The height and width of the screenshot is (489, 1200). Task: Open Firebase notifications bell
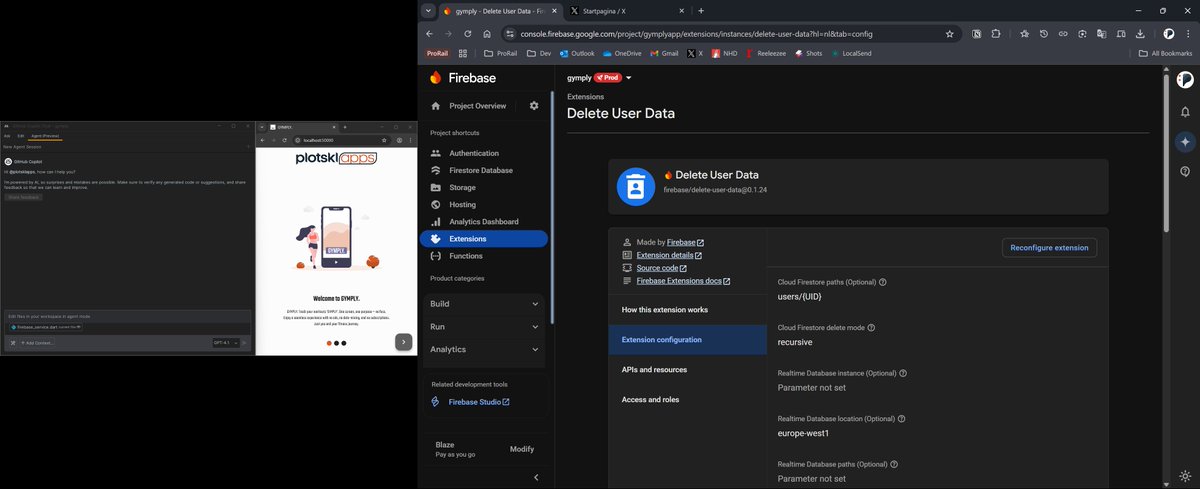1185,110
